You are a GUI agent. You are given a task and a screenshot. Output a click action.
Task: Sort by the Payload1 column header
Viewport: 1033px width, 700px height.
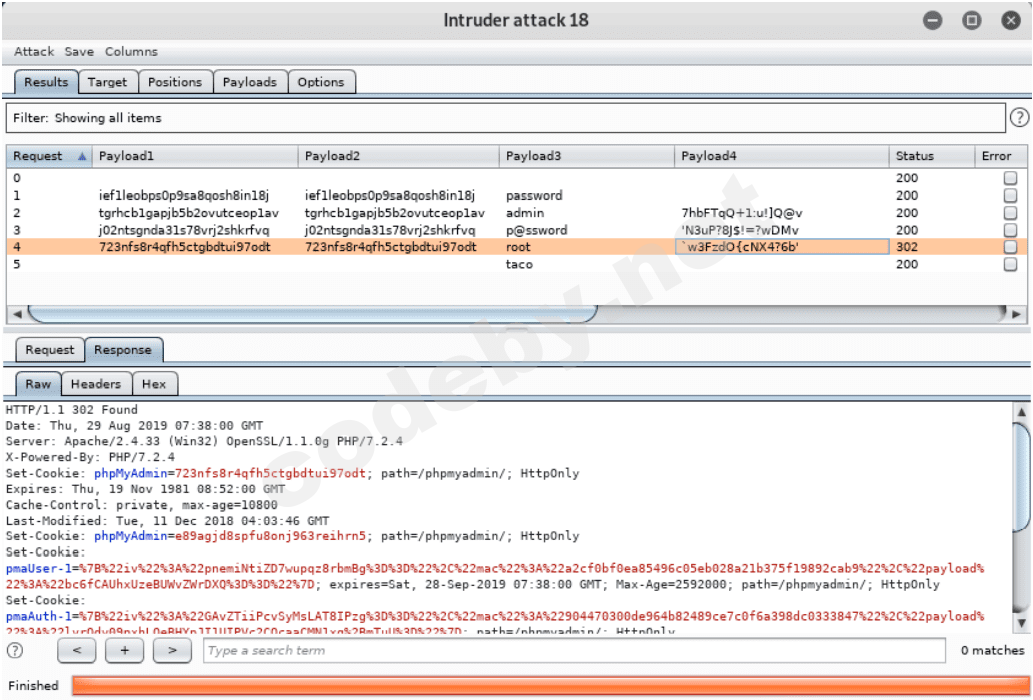point(195,156)
